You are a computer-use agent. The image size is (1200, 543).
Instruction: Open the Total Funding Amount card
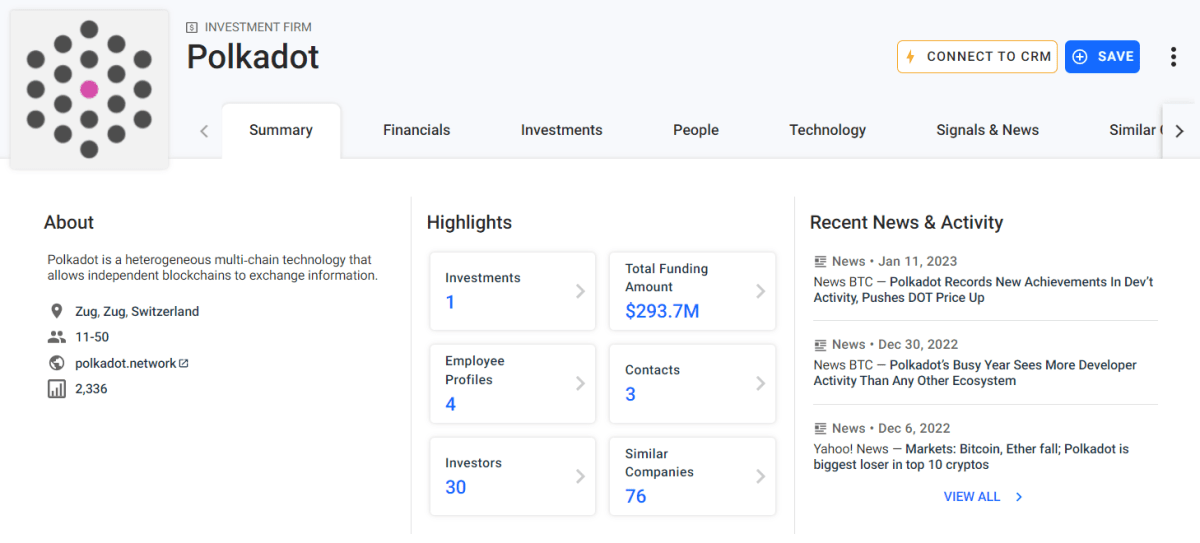692,291
